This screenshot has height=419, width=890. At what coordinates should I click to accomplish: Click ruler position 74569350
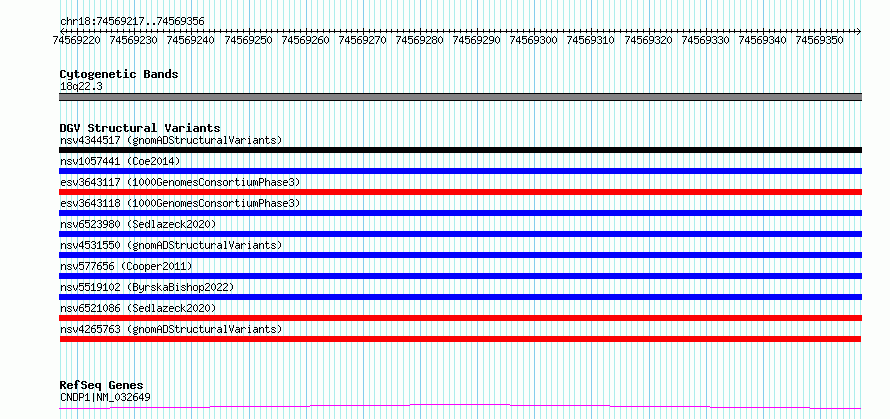click(x=820, y=40)
